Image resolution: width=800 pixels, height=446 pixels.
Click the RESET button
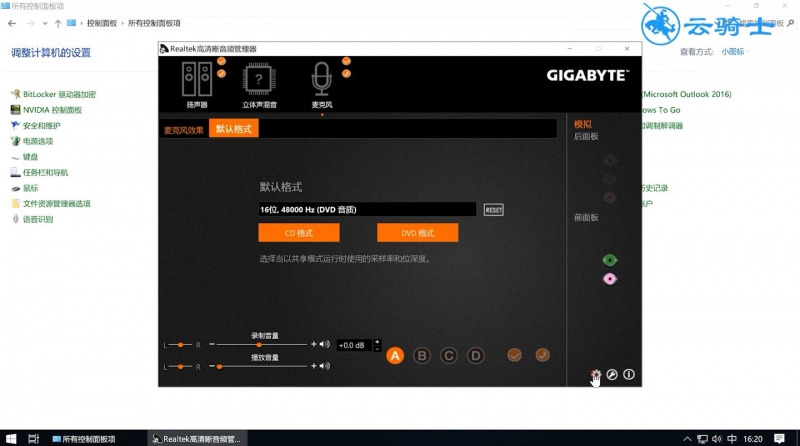pos(493,210)
